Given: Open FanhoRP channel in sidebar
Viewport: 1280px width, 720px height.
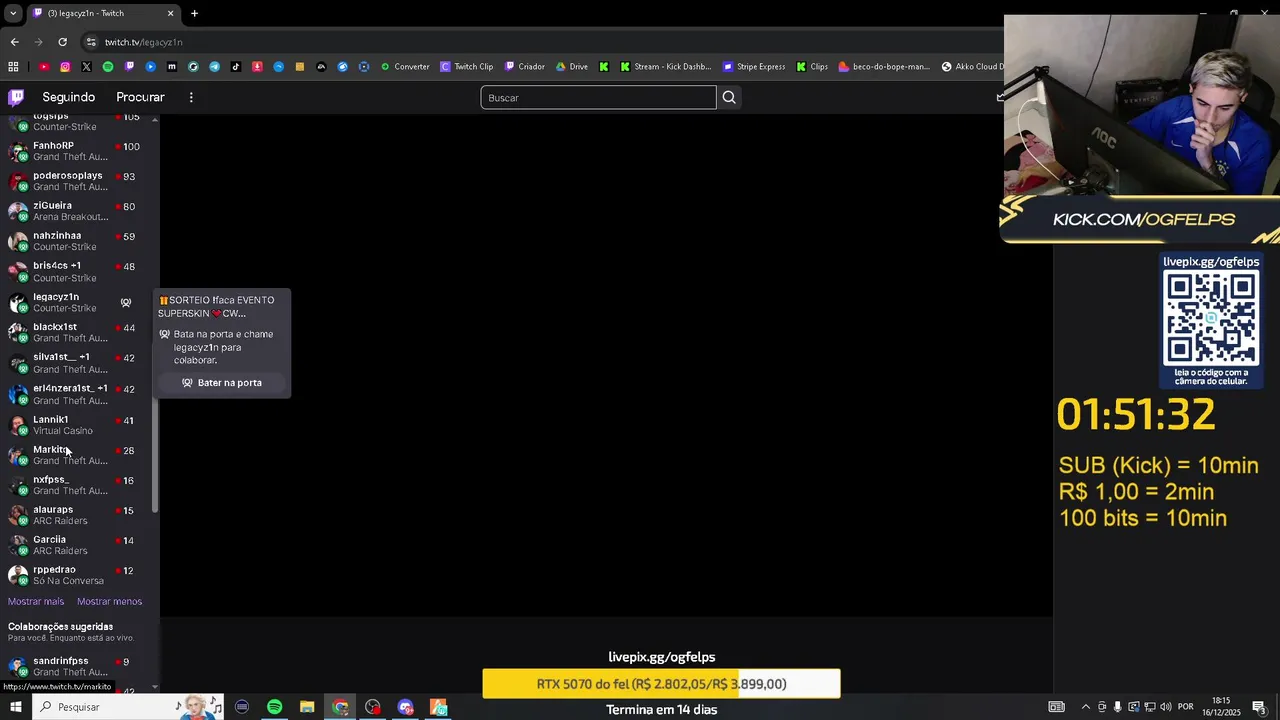Looking at the screenshot, I should (78, 151).
